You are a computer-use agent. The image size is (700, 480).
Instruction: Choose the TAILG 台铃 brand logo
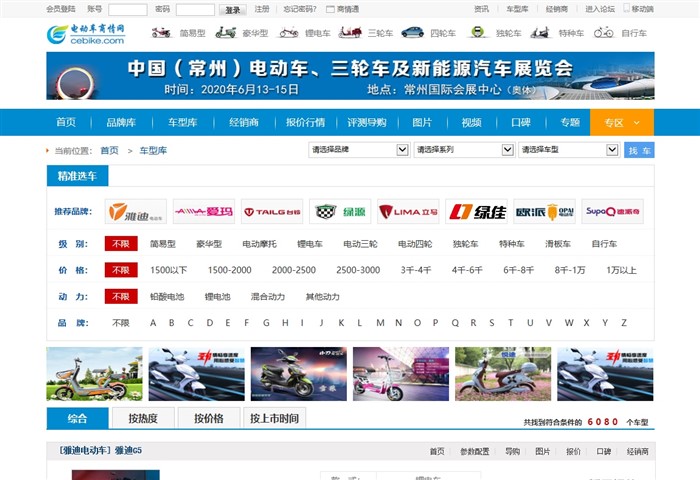(272, 211)
